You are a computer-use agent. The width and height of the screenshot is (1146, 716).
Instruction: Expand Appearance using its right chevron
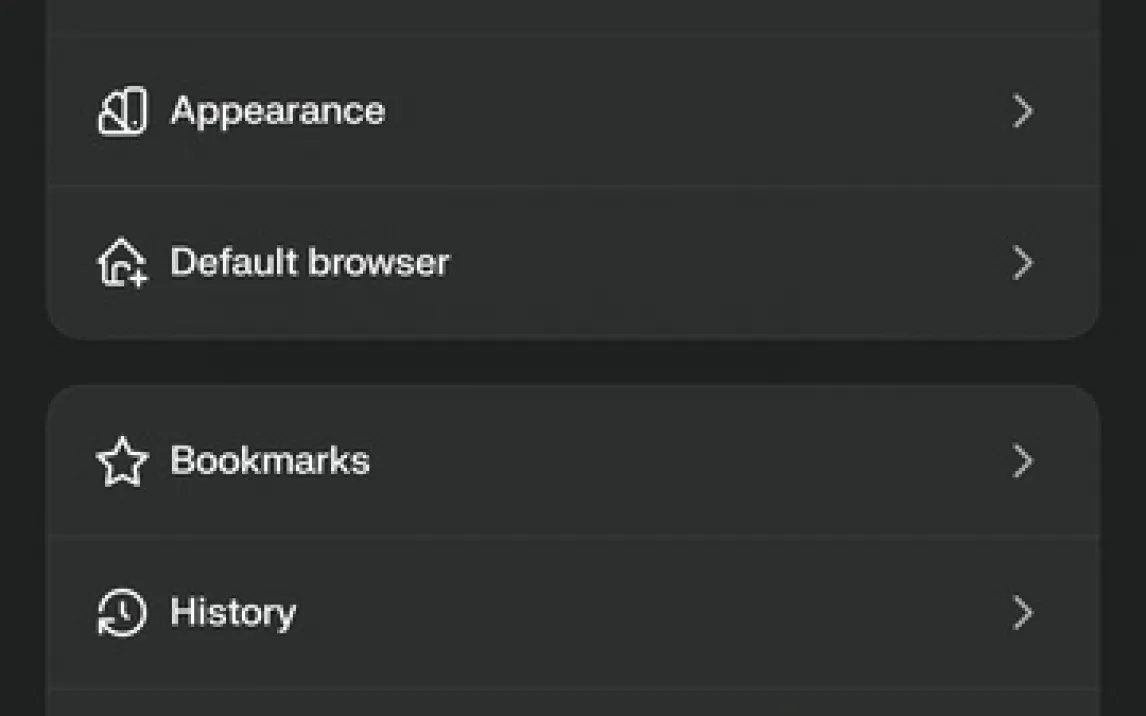[1022, 111]
